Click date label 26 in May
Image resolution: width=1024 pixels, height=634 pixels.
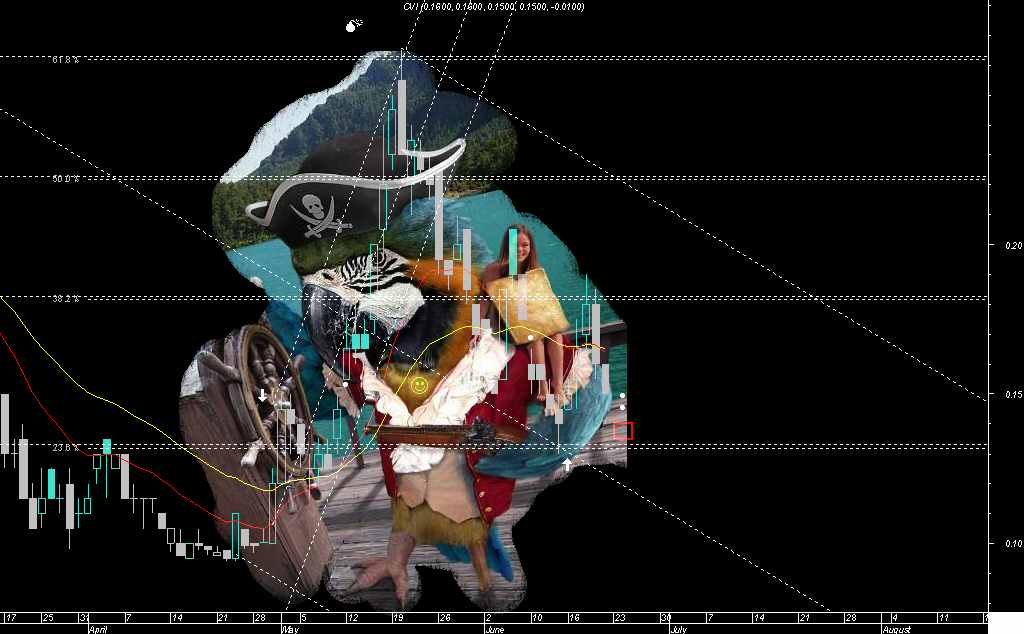[444, 618]
